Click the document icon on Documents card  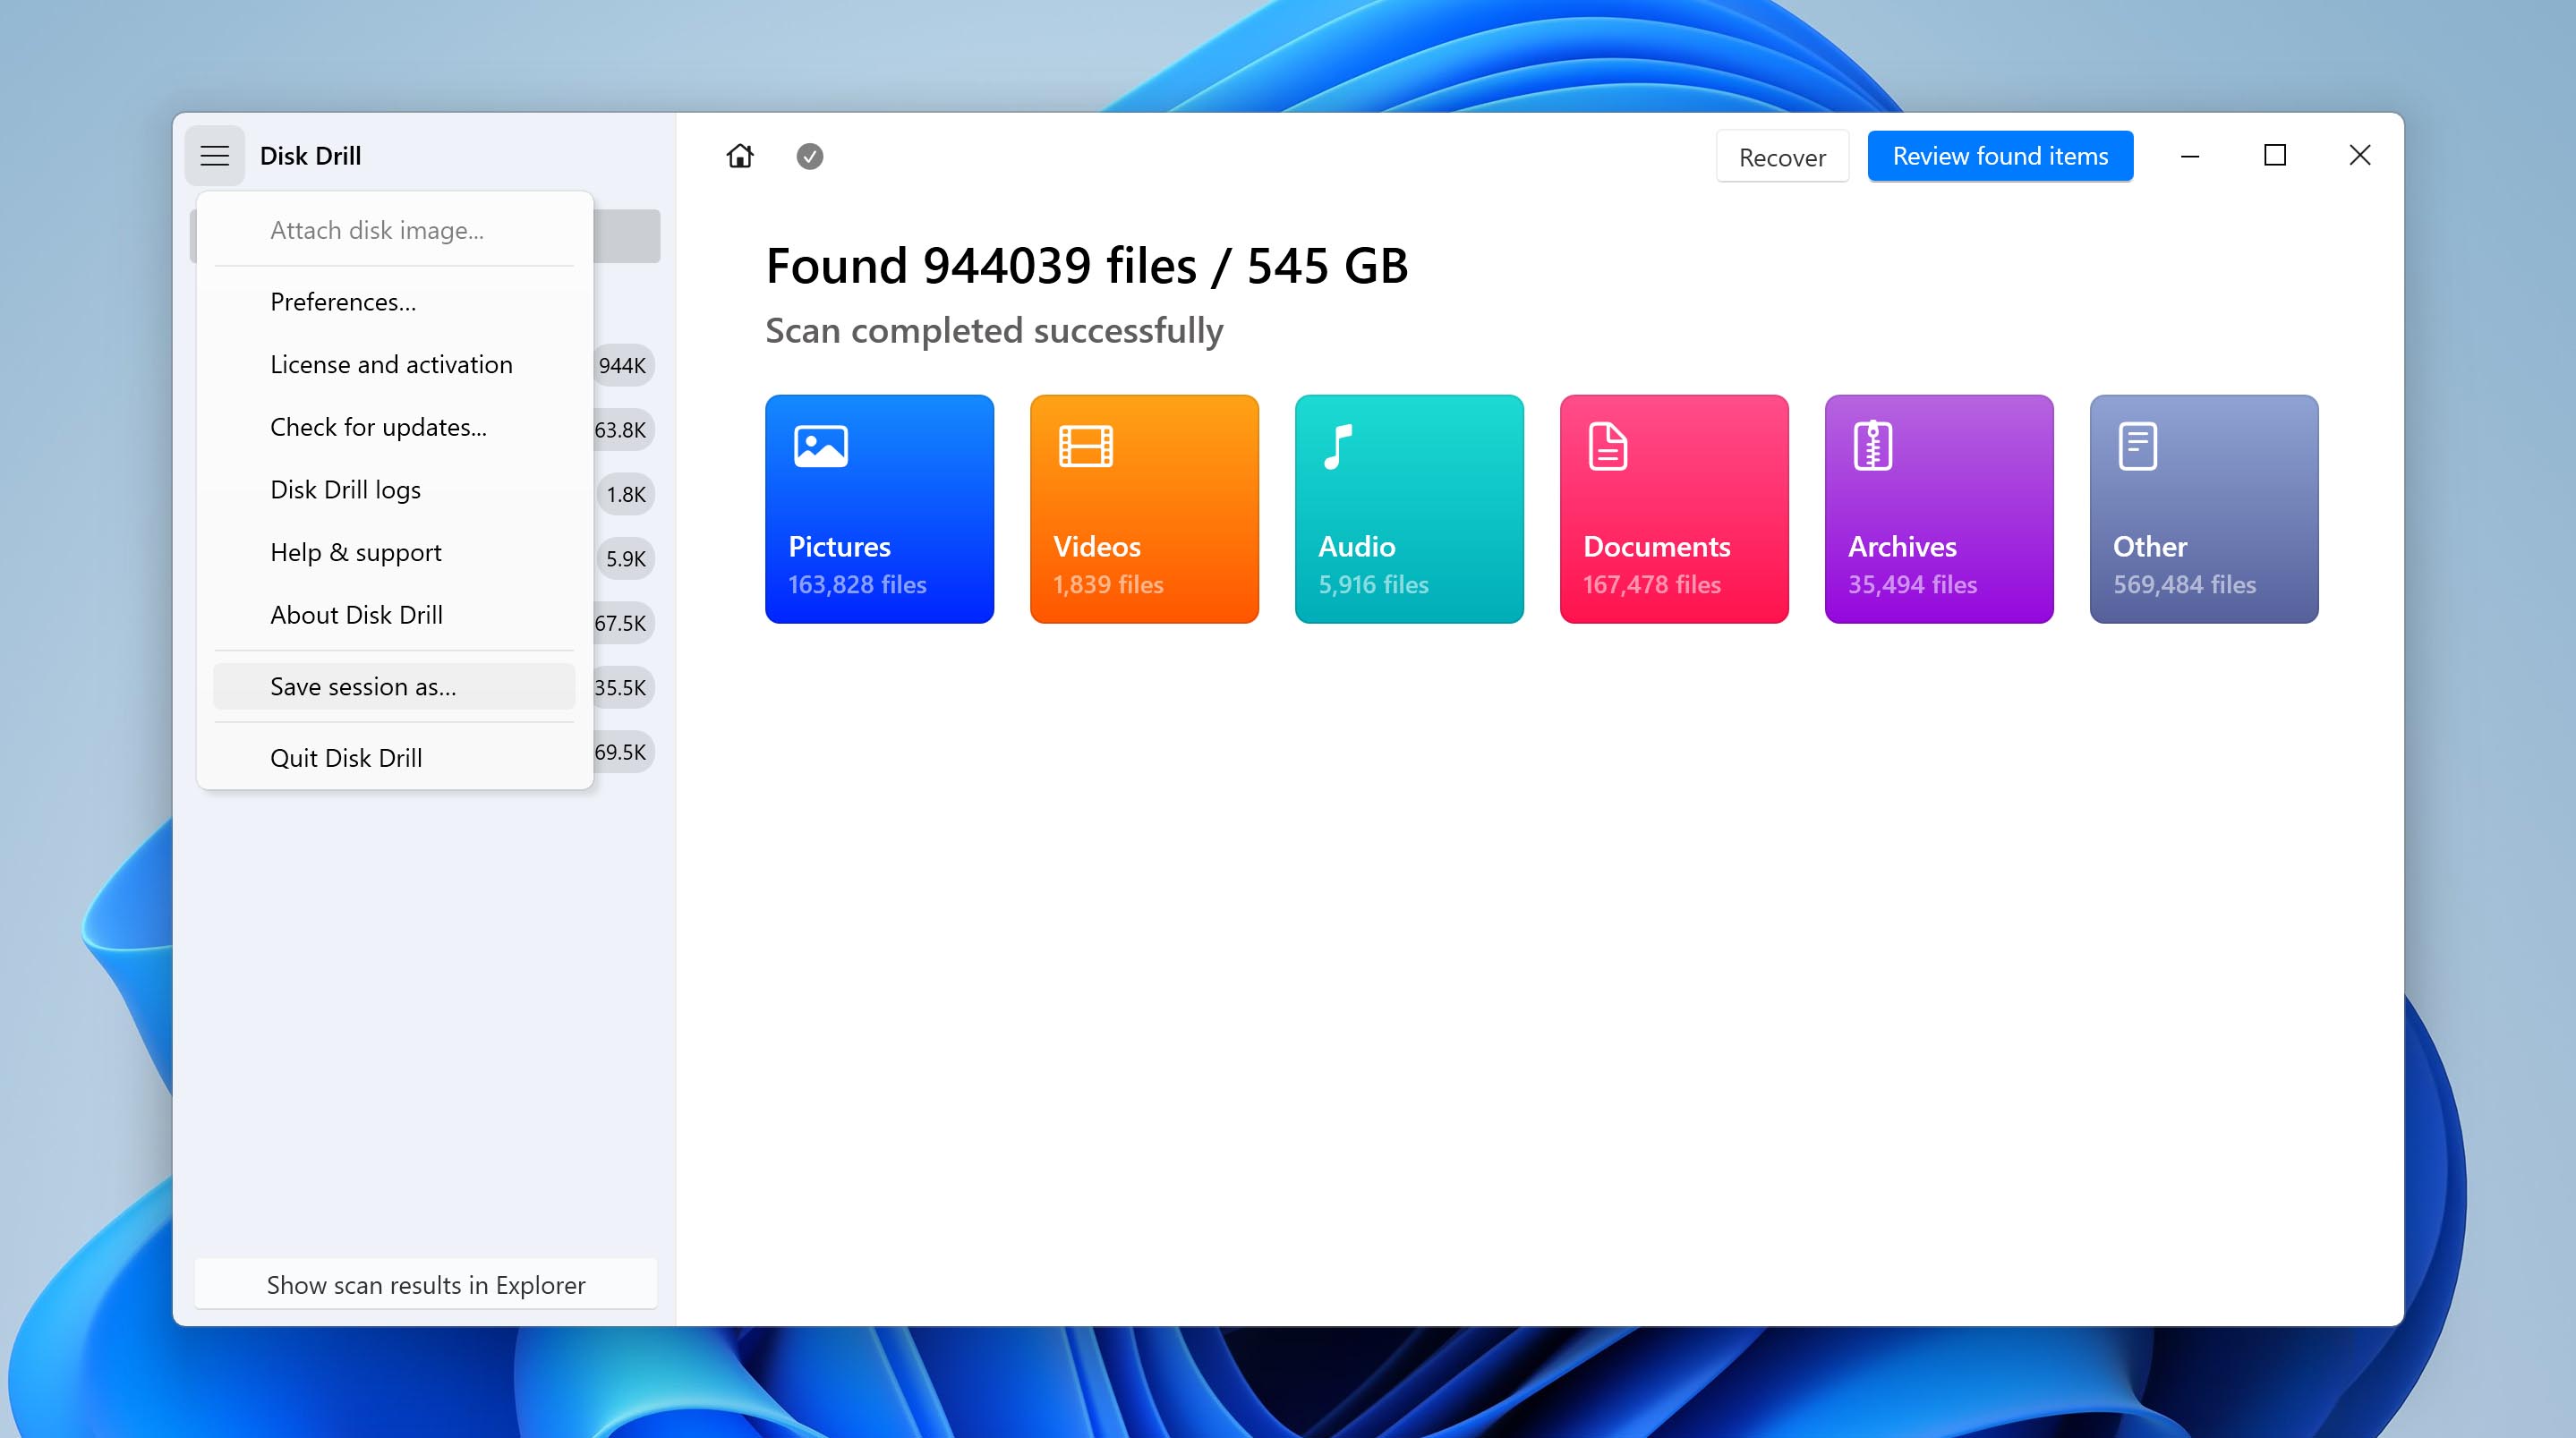tap(1608, 446)
